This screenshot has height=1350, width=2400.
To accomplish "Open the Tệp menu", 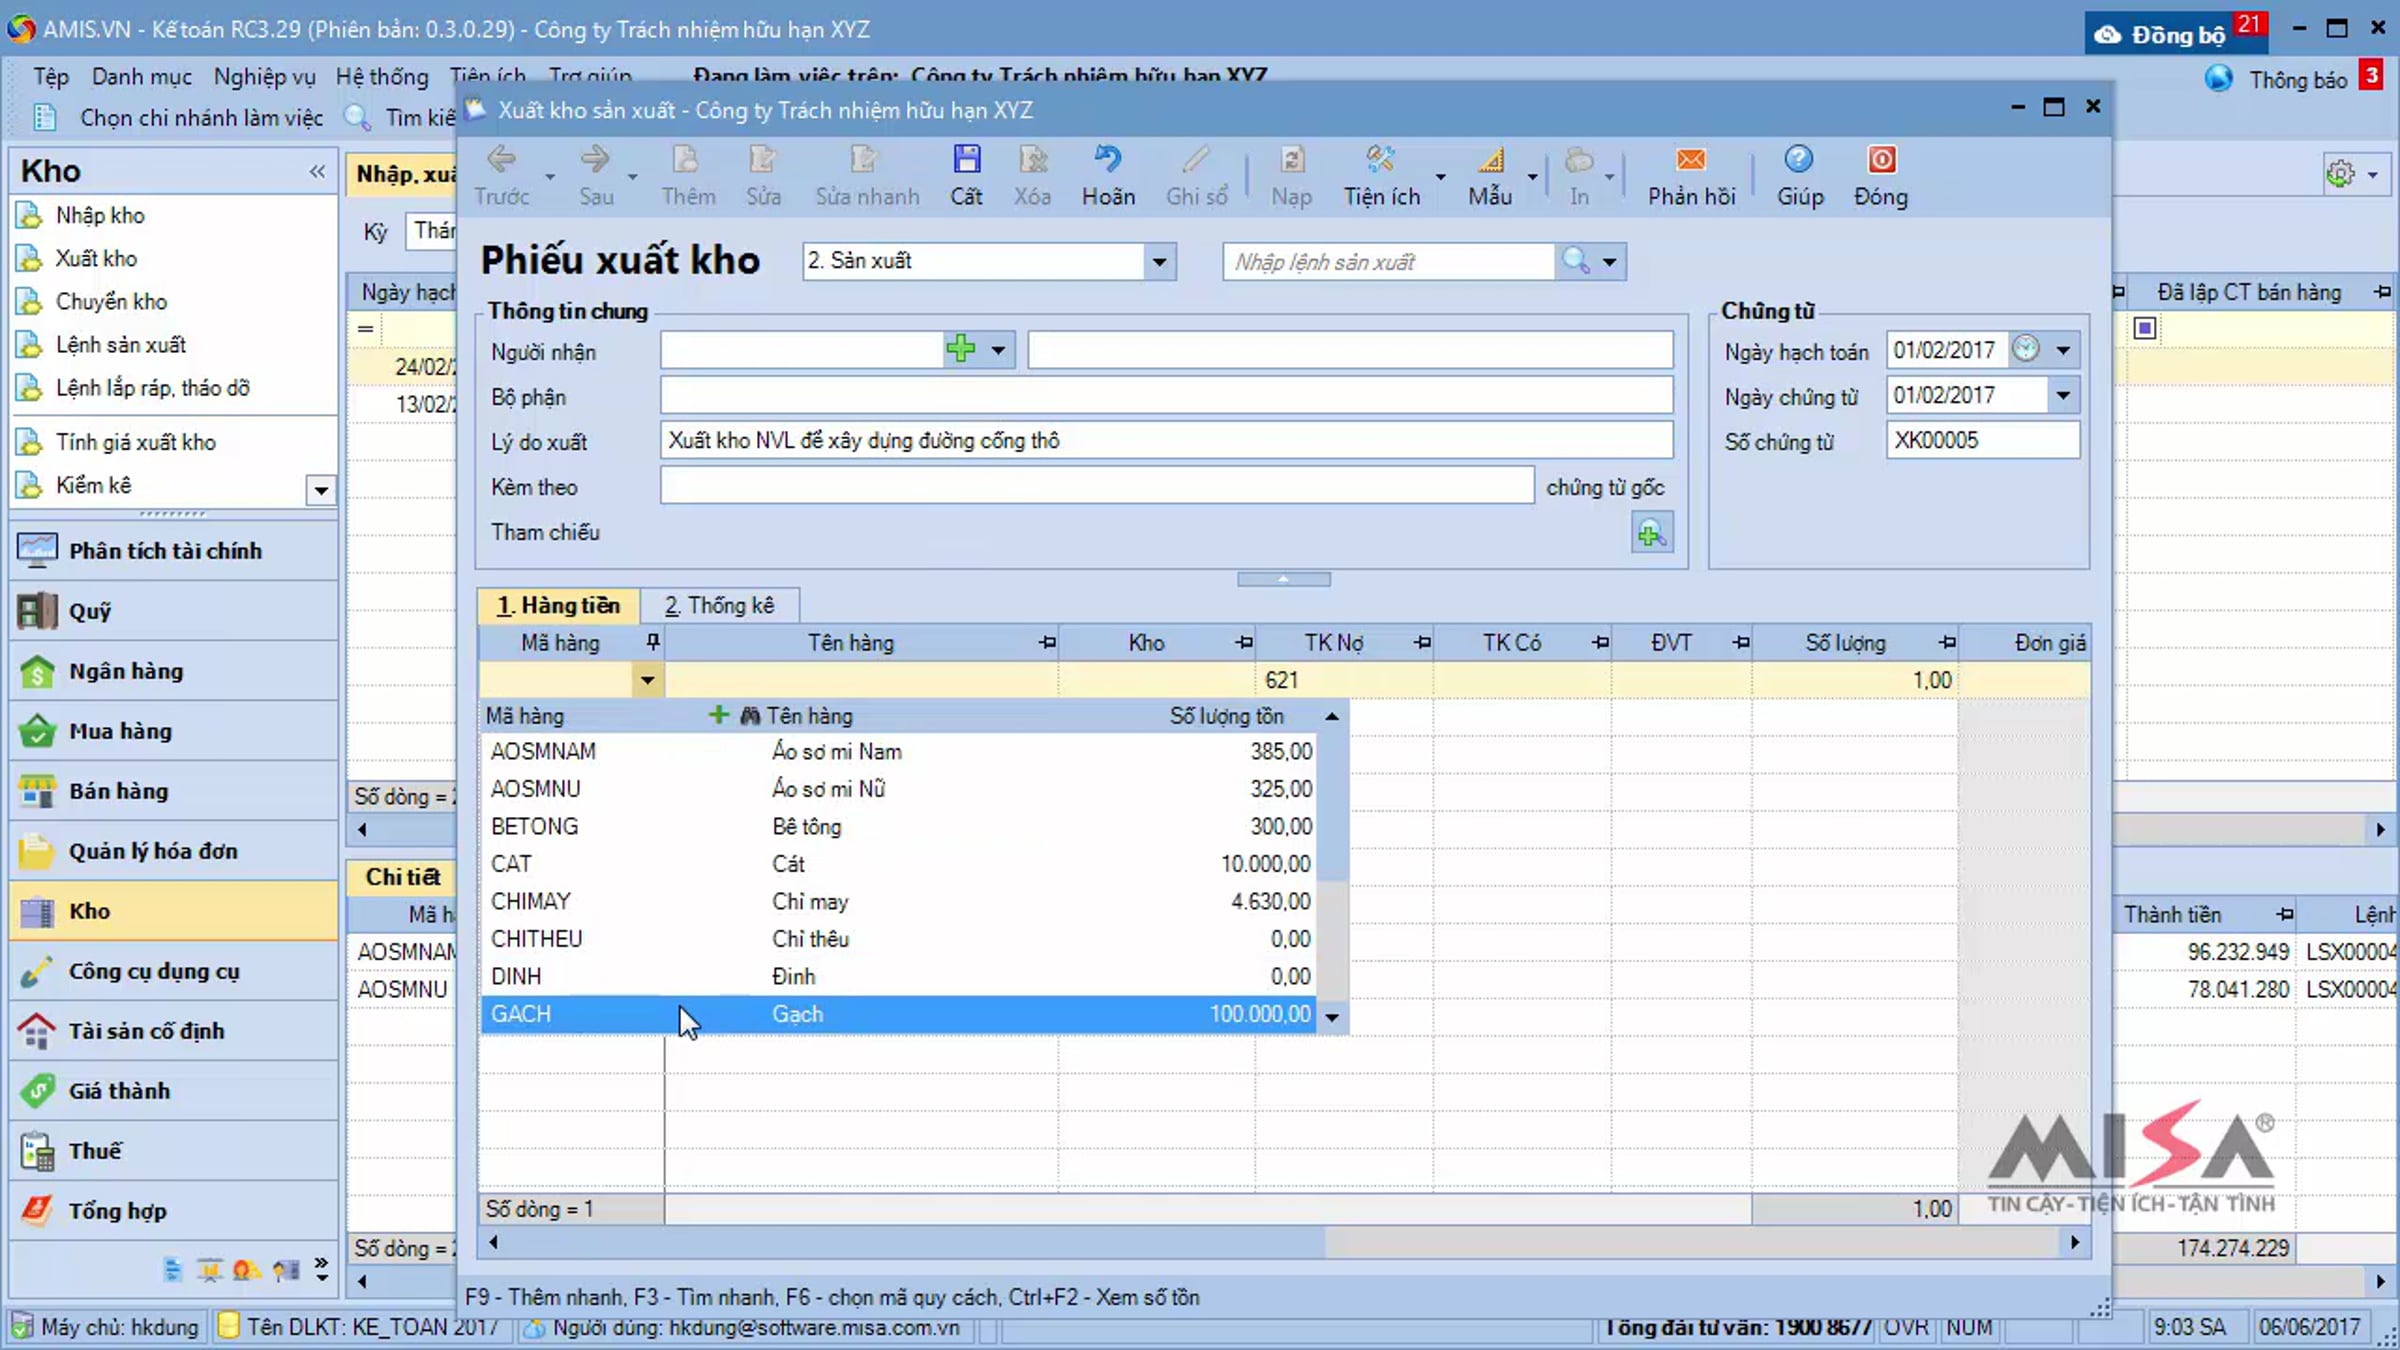I will point(51,77).
